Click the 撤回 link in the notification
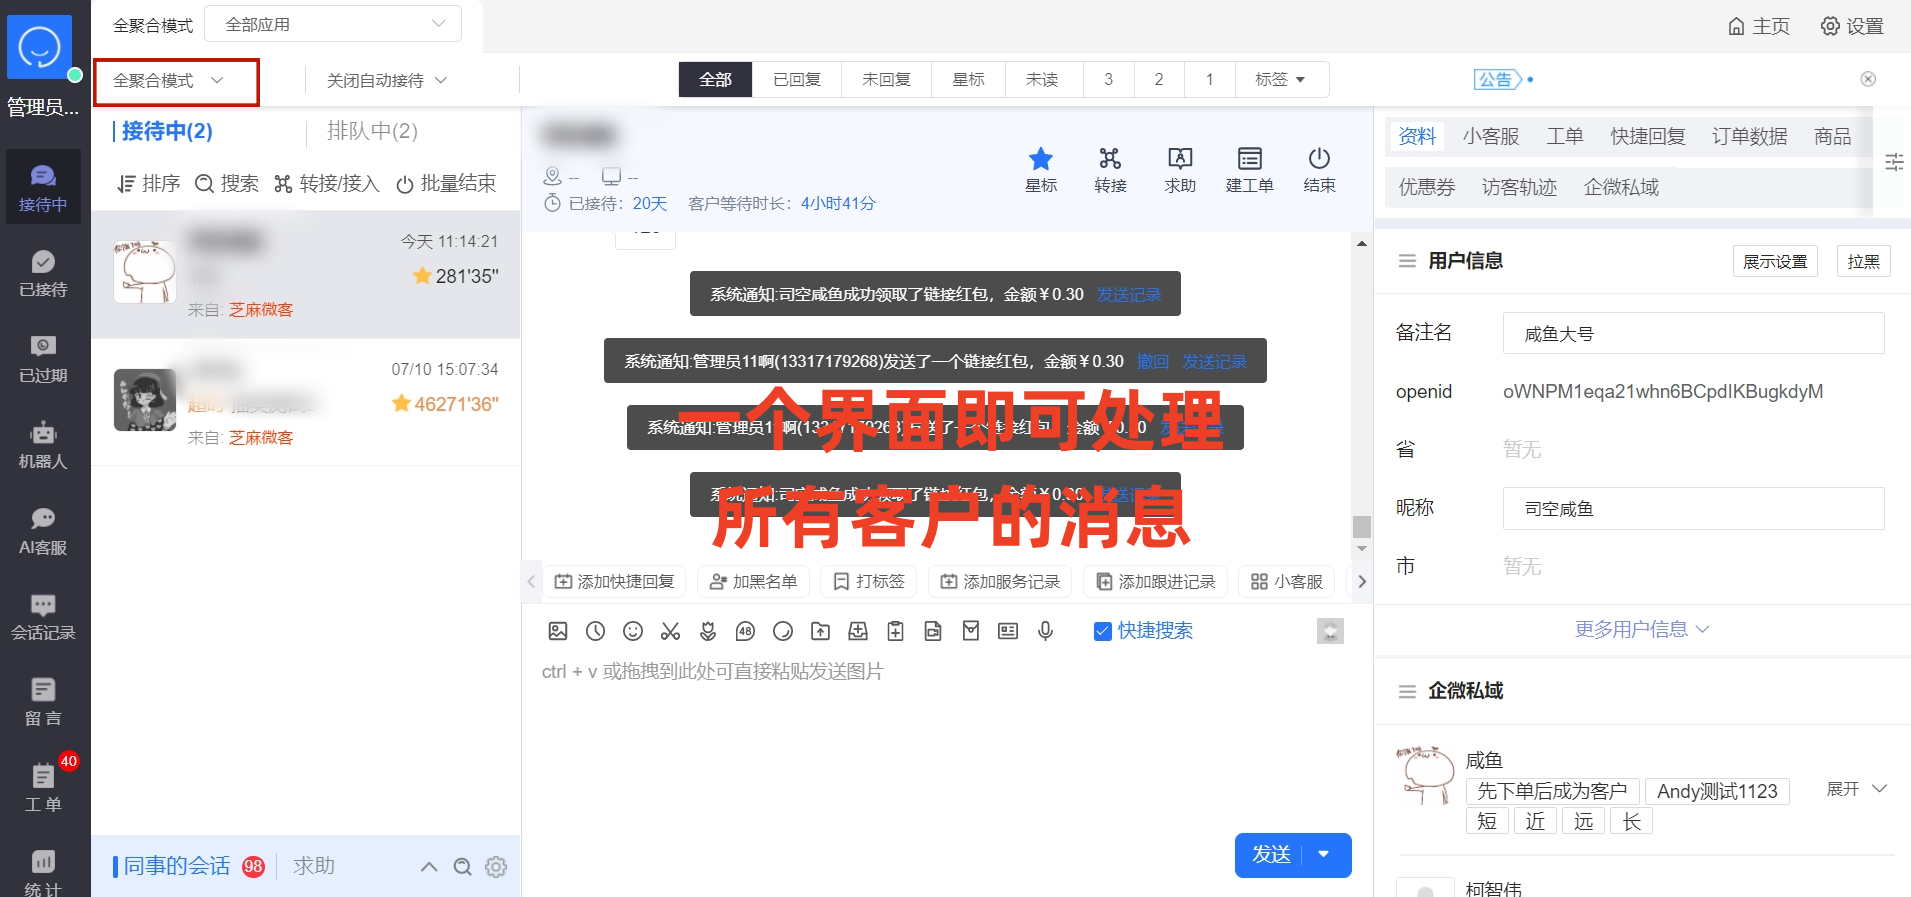The image size is (1911, 897). pyautogui.click(x=1153, y=361)
